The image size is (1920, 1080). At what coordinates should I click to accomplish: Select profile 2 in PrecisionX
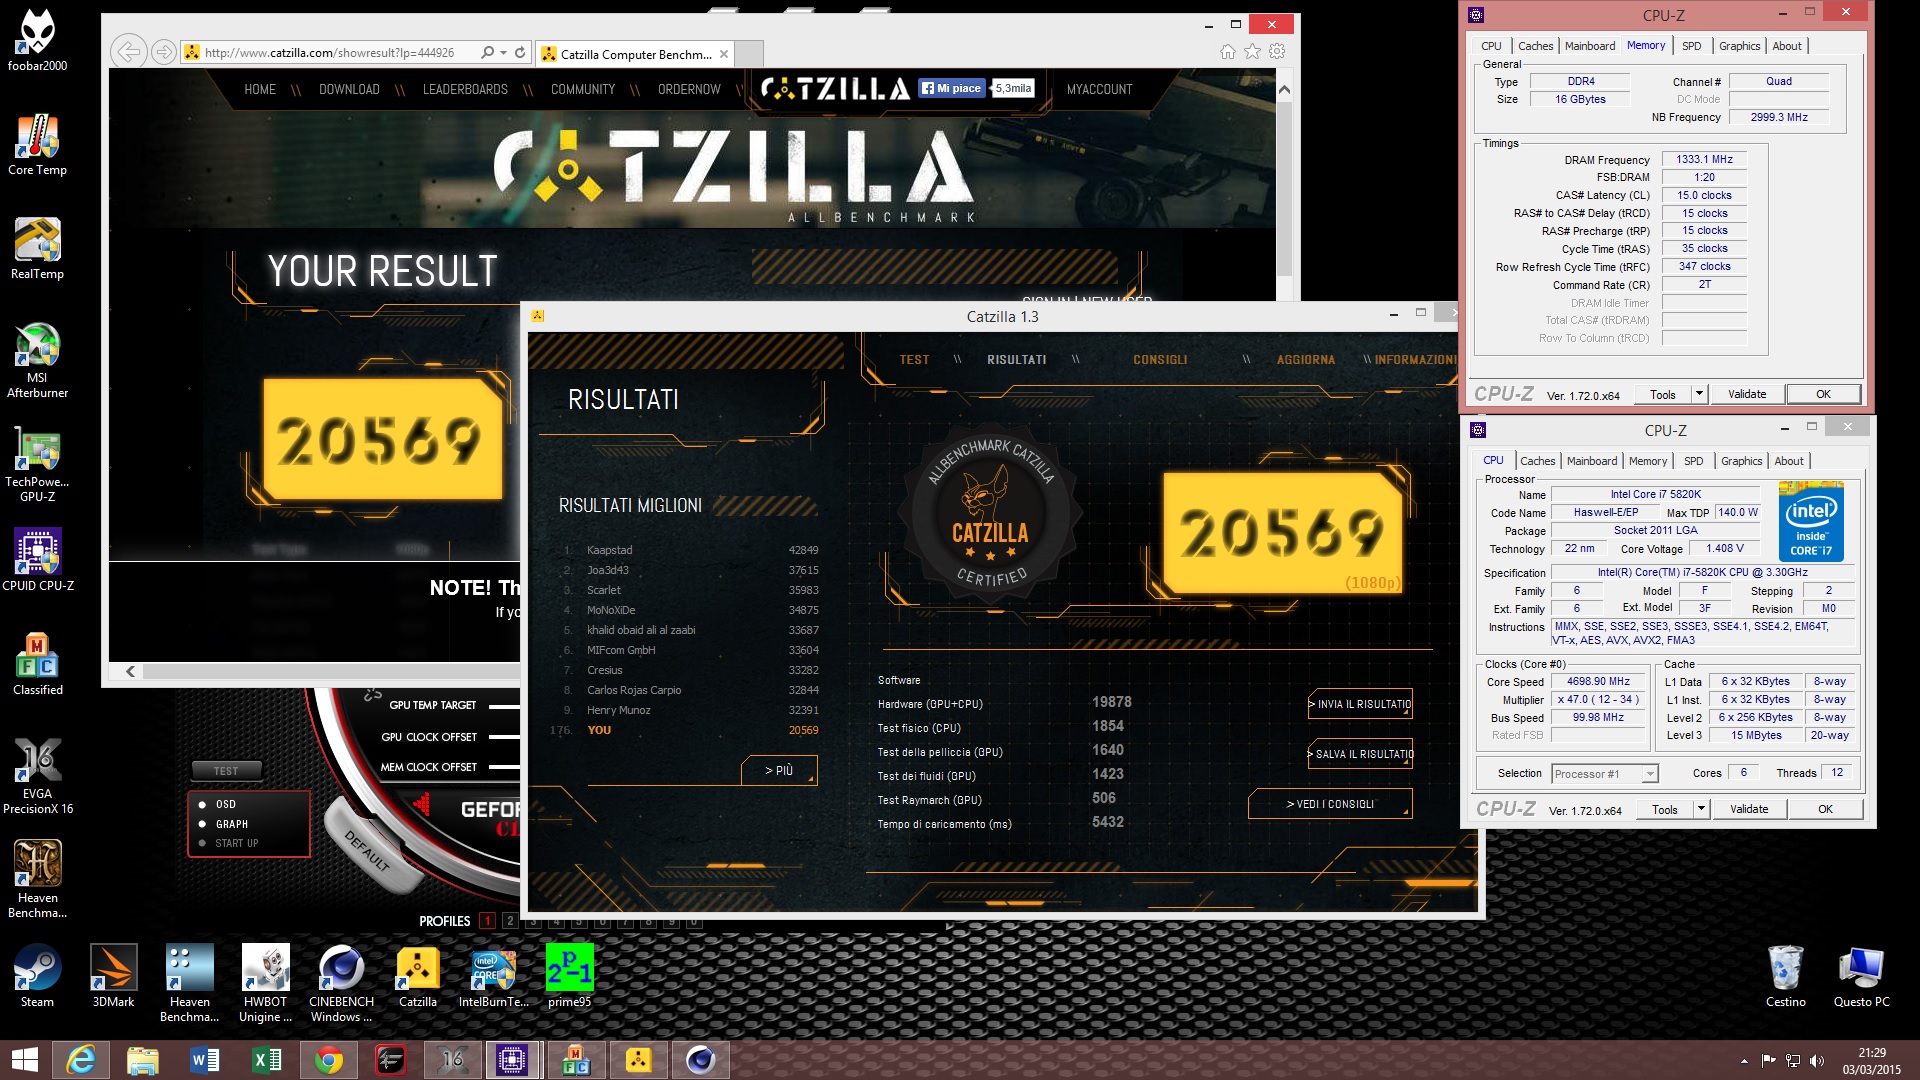(x=510, y=921)
